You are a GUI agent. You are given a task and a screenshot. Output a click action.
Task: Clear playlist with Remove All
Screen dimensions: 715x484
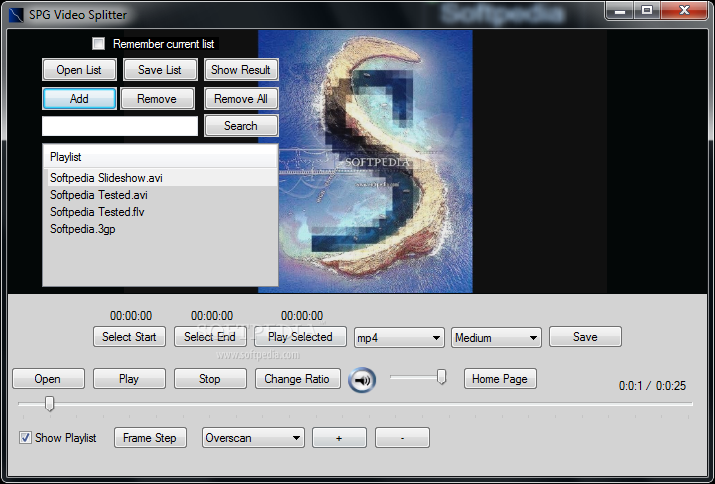(x=241, y=99)
